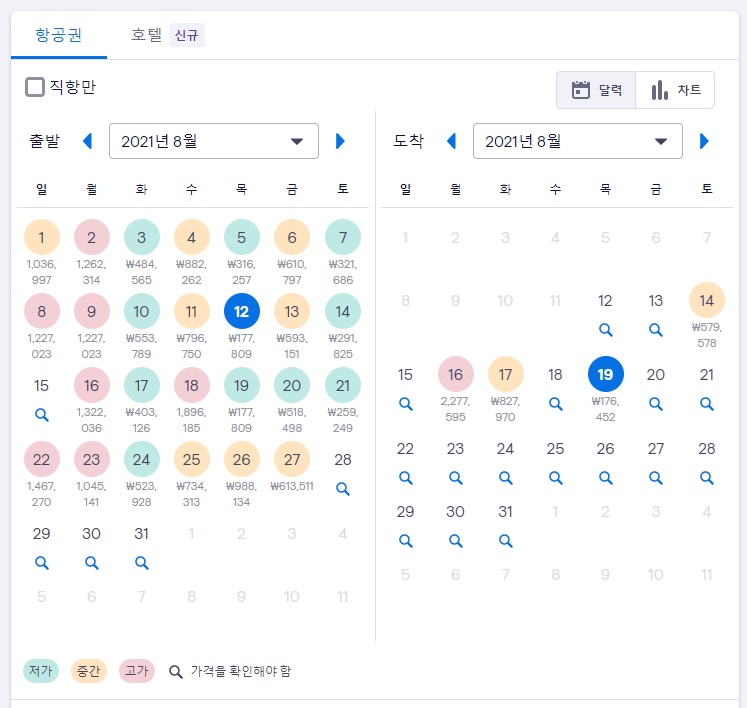747x708 pixels.
Task: Check price for arrival date 13
Action: (656, 330)
